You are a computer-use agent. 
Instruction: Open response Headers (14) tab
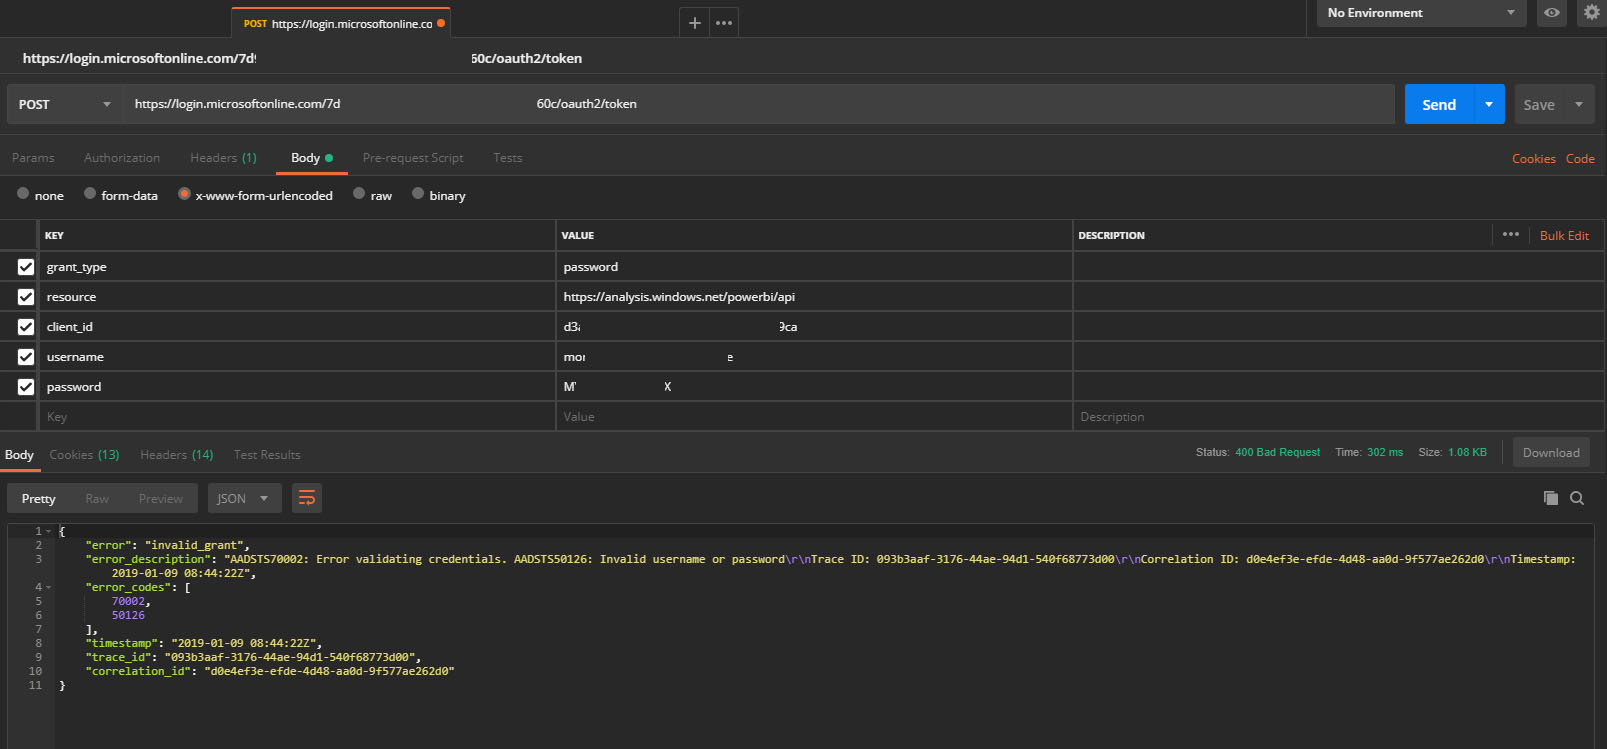pyautogui.click(x=177, y=455)
